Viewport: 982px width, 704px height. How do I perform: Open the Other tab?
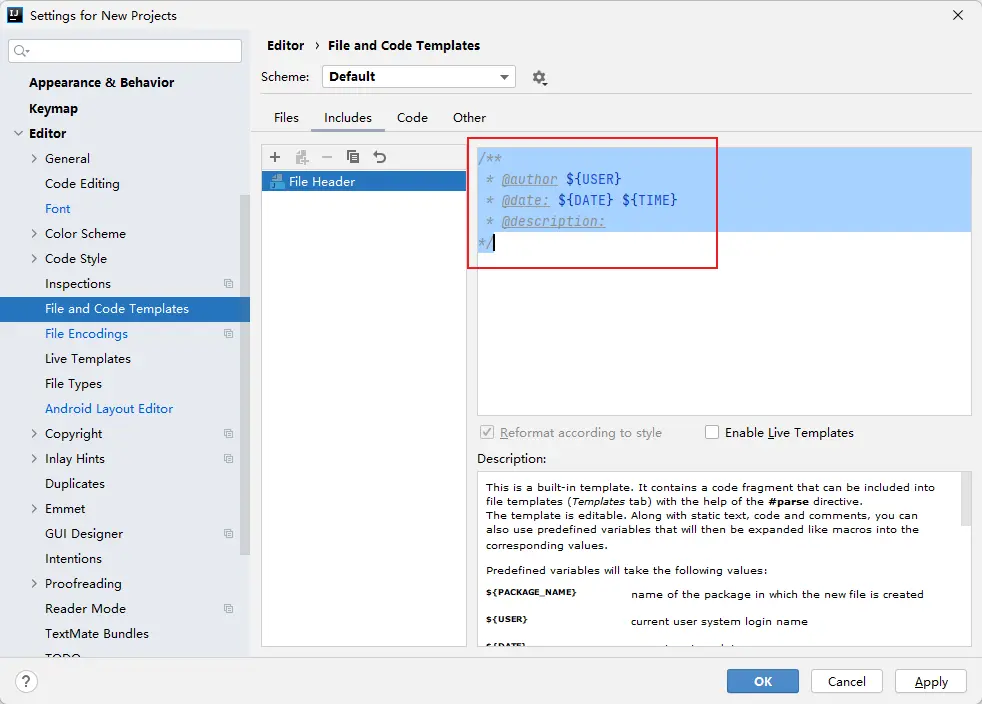(x=469, y=118)
